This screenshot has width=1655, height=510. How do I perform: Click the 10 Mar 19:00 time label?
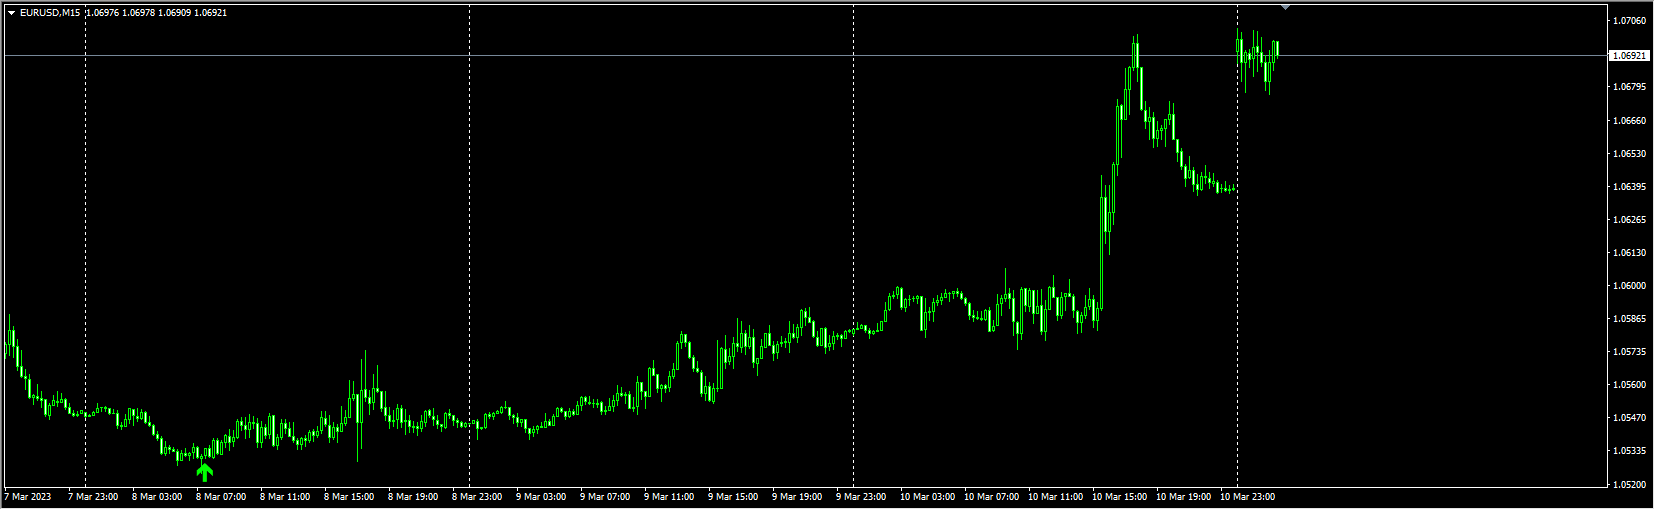click(x=1183, y=497)
